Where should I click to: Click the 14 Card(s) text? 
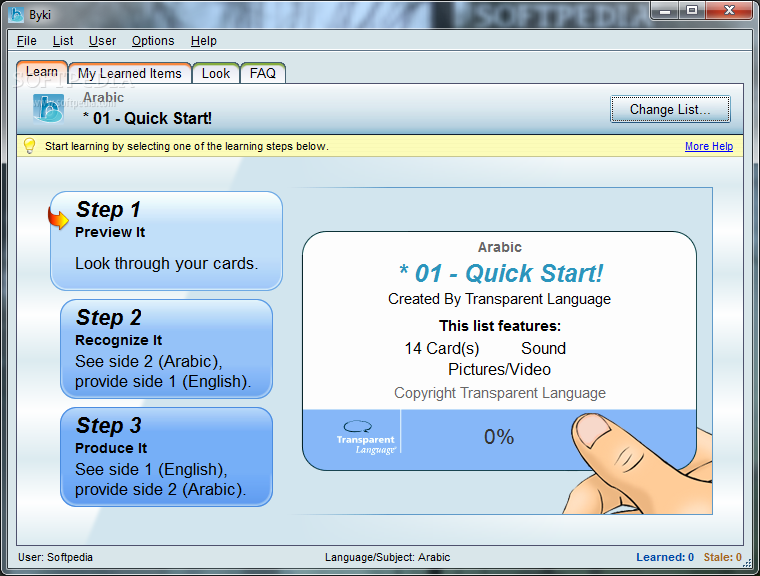(x=442, y=348)
